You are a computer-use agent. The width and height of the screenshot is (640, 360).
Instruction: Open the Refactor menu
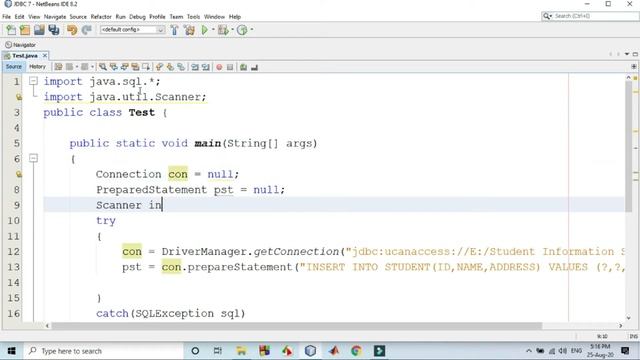(x=101, y=17)
